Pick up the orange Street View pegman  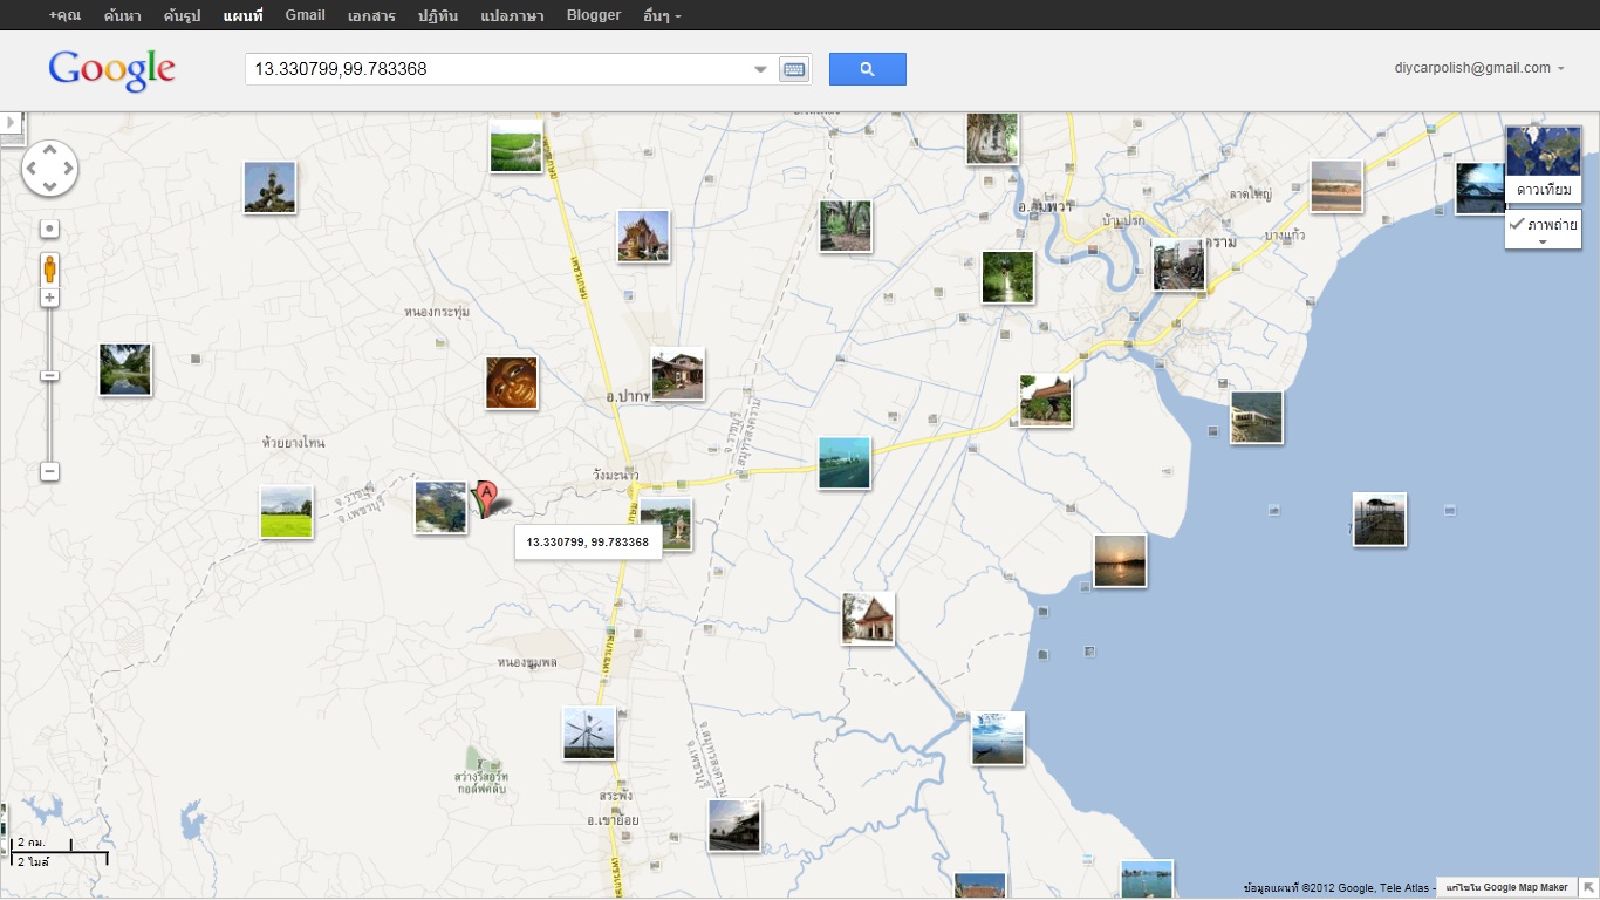[49, 269]
